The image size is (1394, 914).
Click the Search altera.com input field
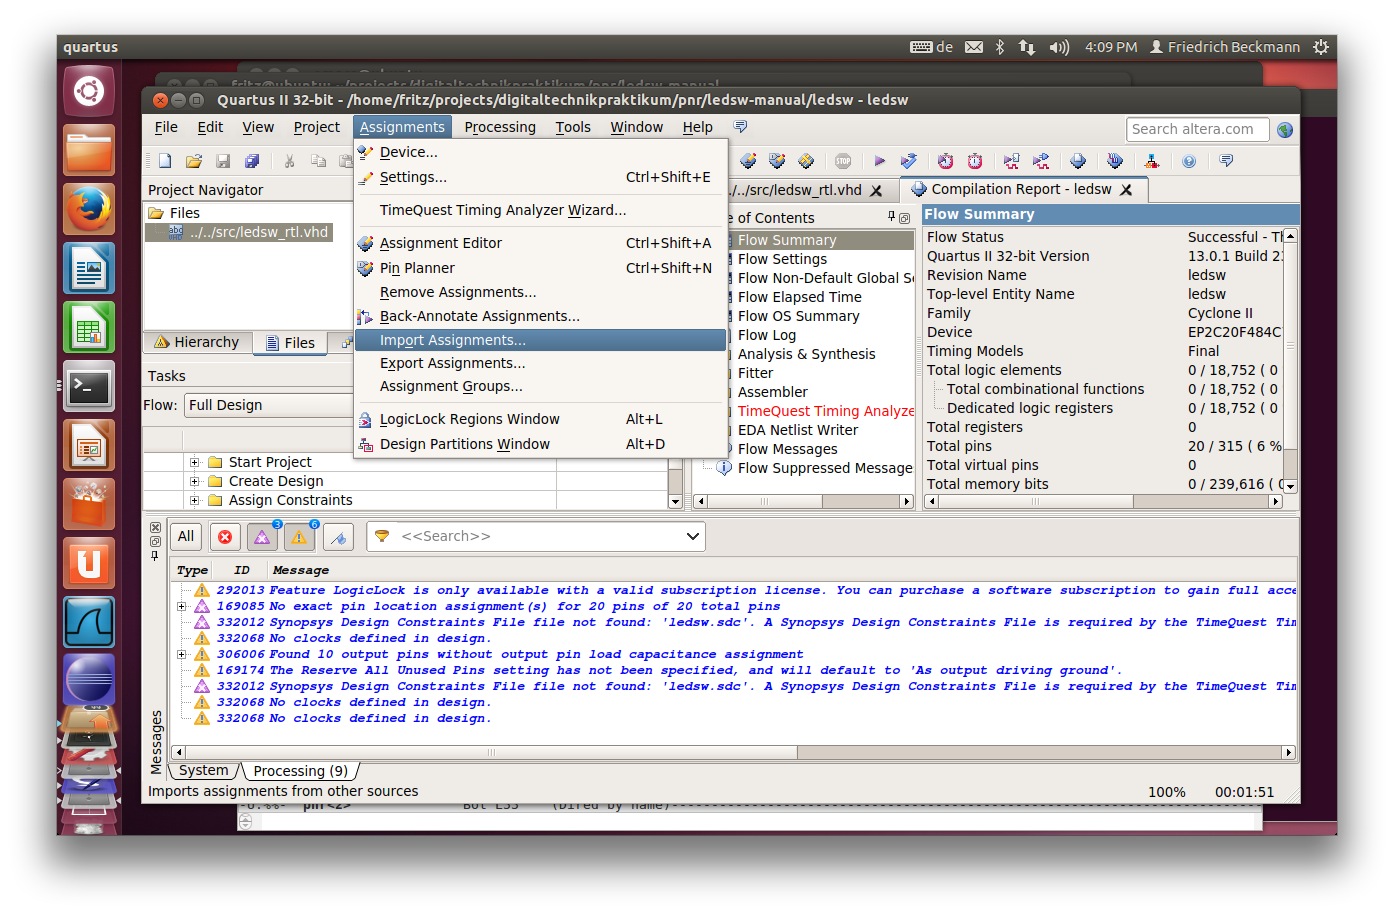1197,129
